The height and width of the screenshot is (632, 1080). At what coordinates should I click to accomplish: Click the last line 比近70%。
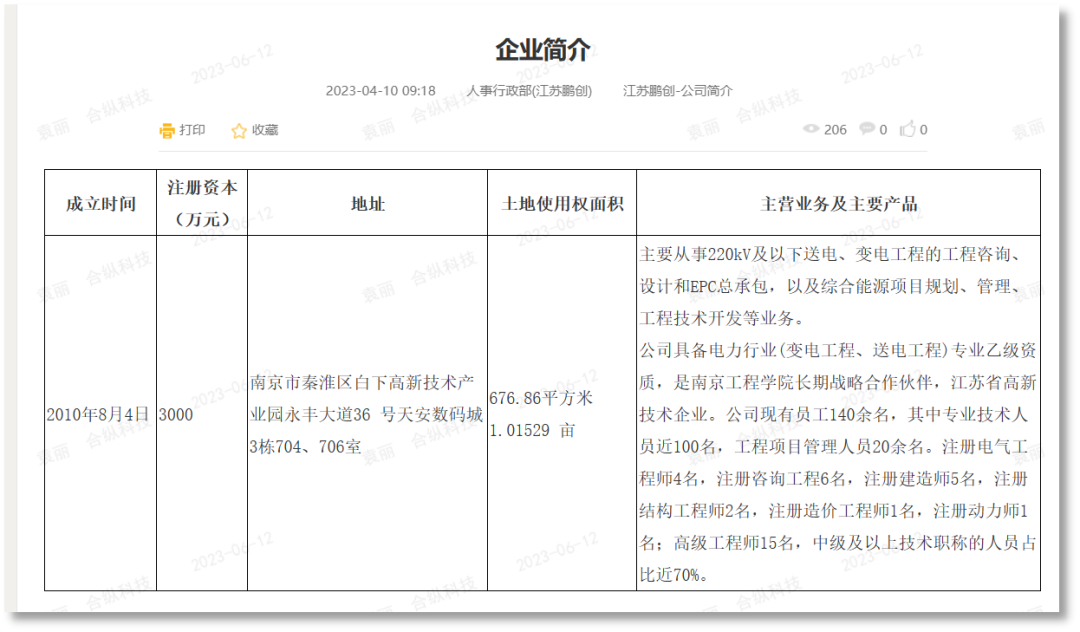tap(674, 575)
